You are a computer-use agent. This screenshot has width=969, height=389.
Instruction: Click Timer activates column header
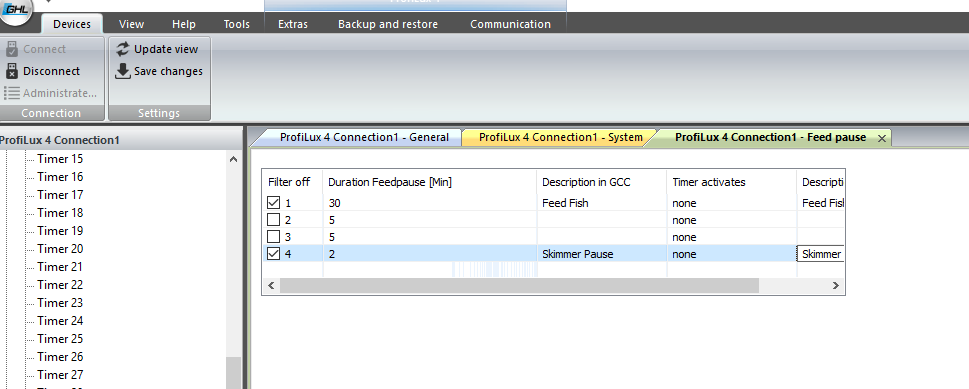[732, 182]
